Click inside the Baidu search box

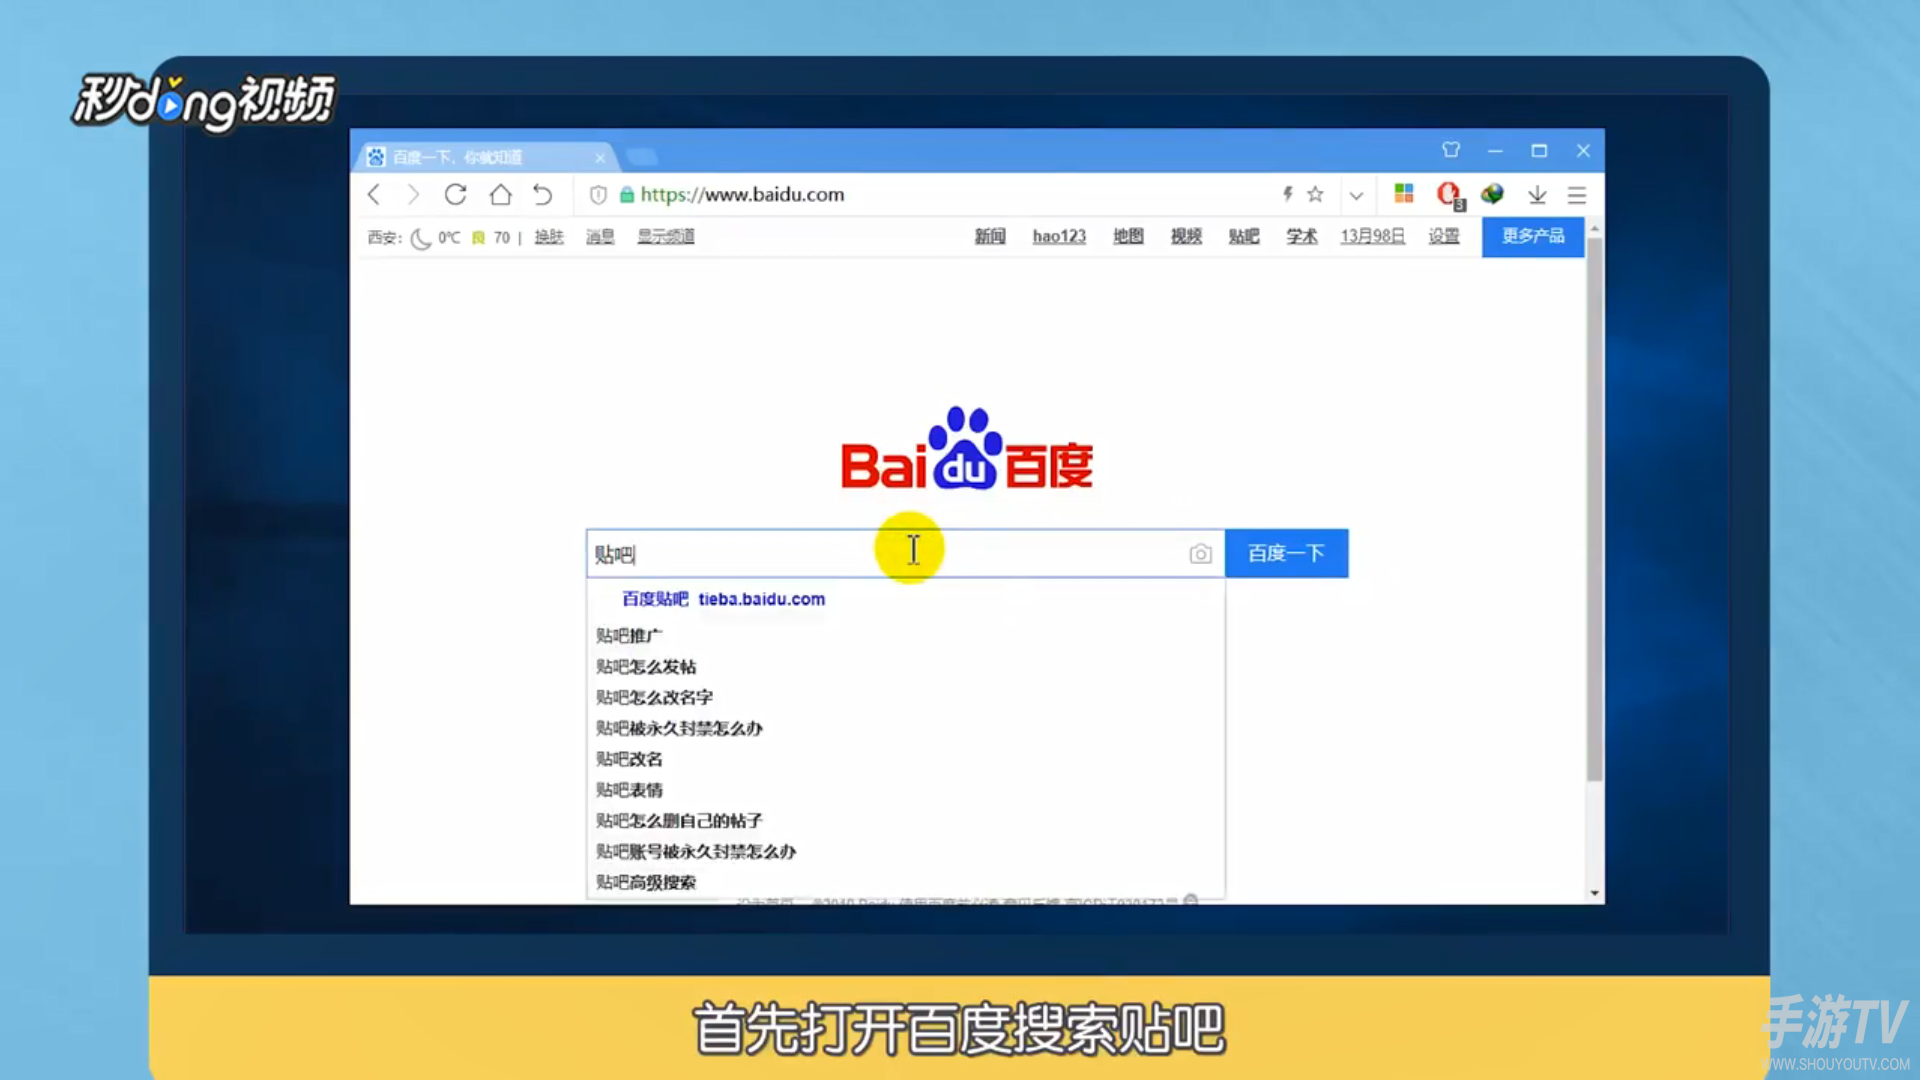point(905,553)
